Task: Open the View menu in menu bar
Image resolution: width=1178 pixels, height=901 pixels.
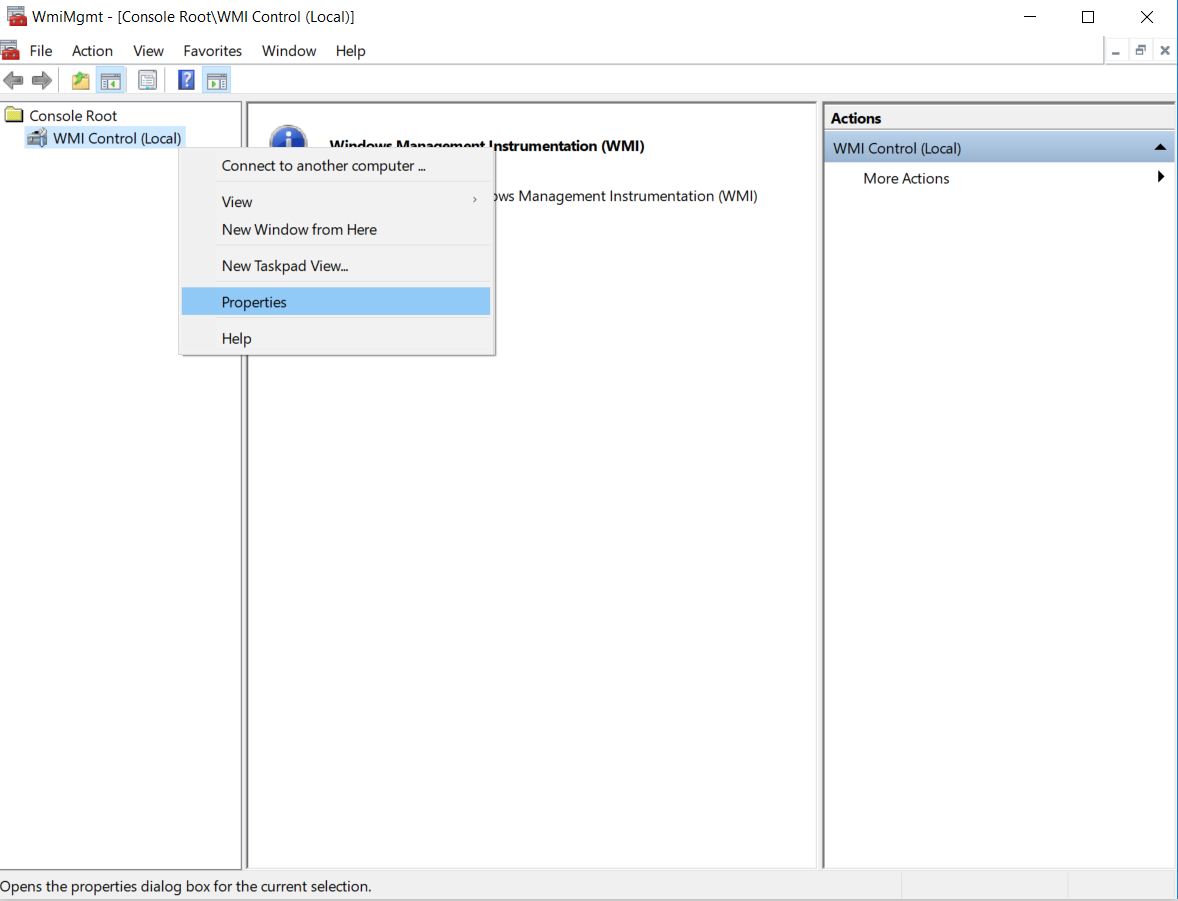Action: coord(148,51)
